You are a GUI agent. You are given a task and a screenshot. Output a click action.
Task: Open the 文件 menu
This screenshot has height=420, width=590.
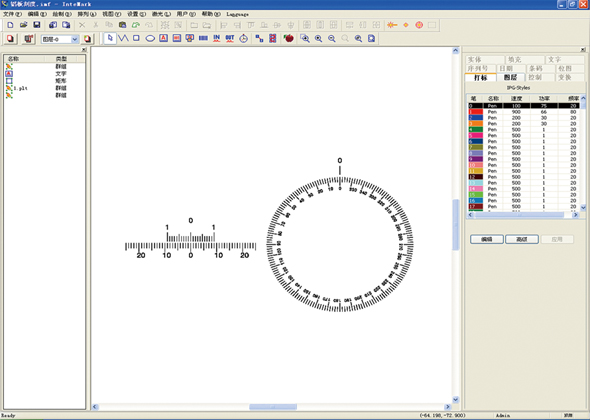(12, 14)
